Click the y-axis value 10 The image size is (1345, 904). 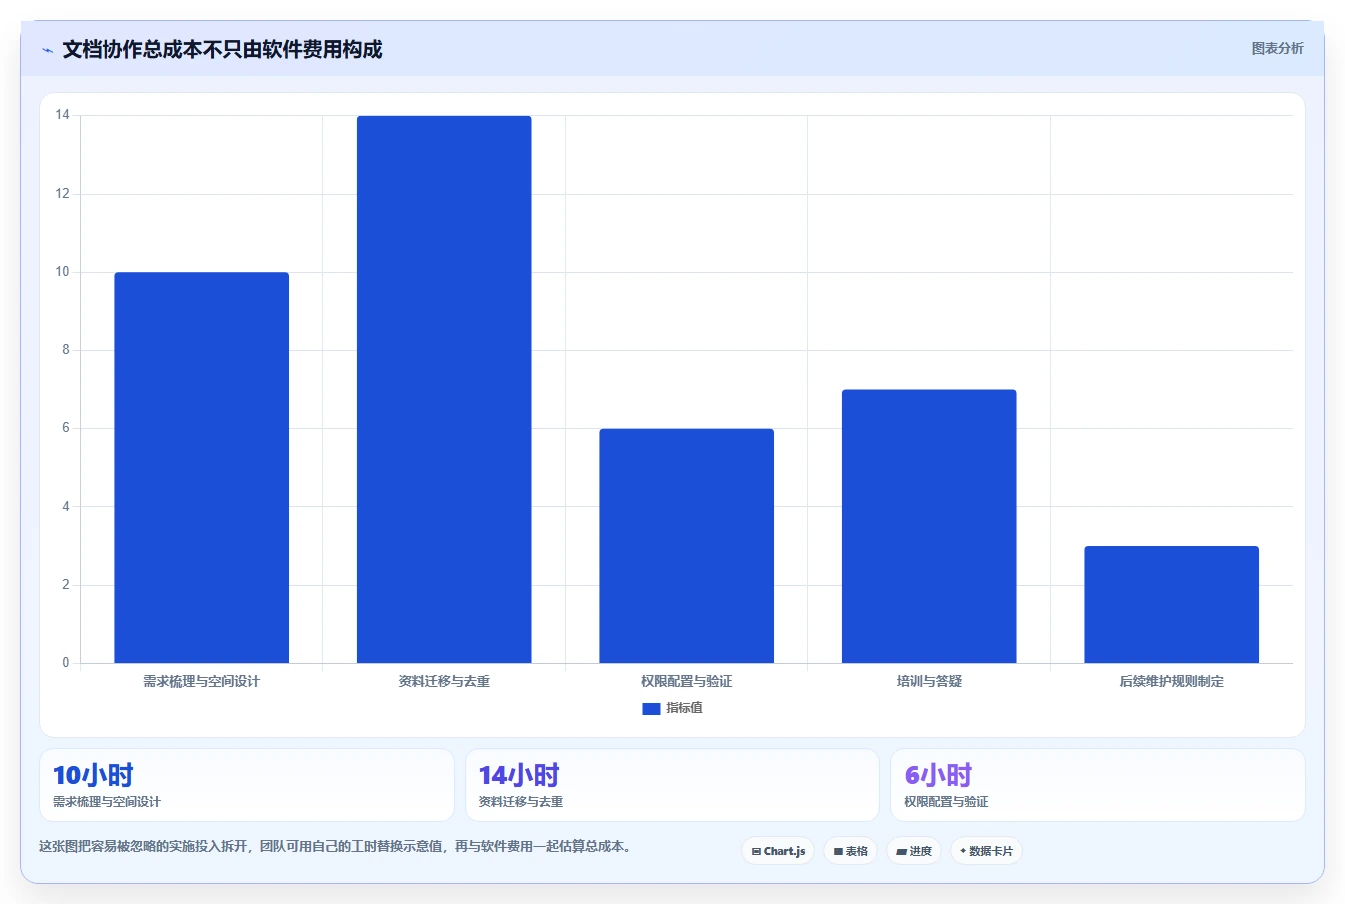coord(63,272)
